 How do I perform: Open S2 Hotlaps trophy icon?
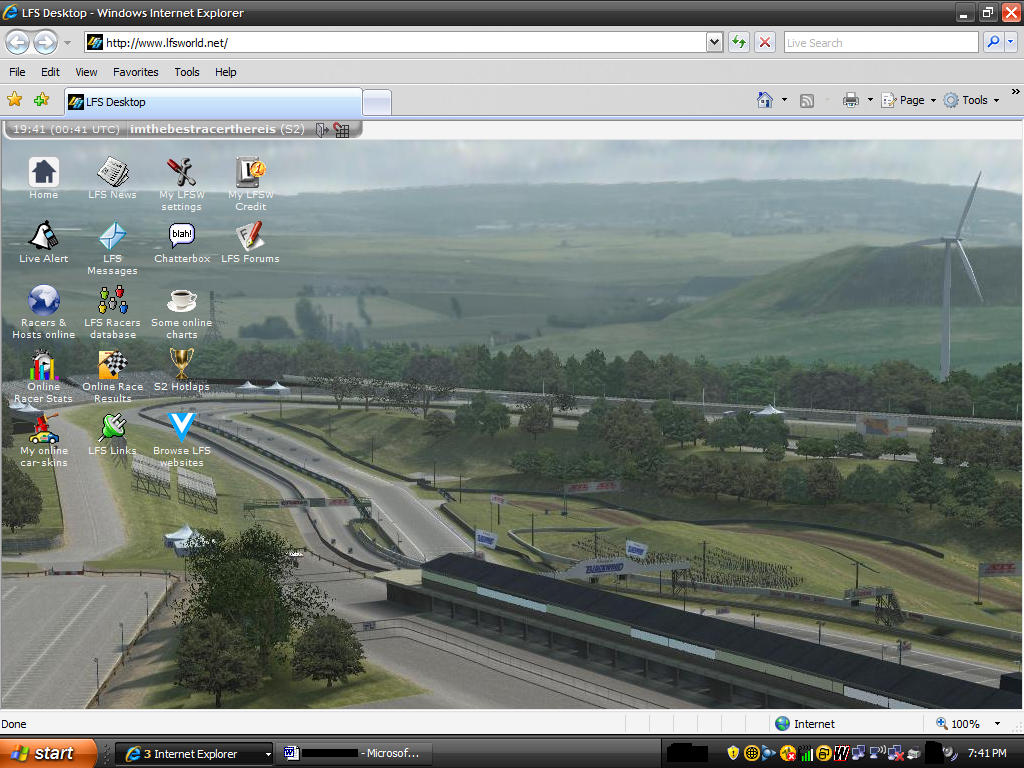tap(182, 370)
